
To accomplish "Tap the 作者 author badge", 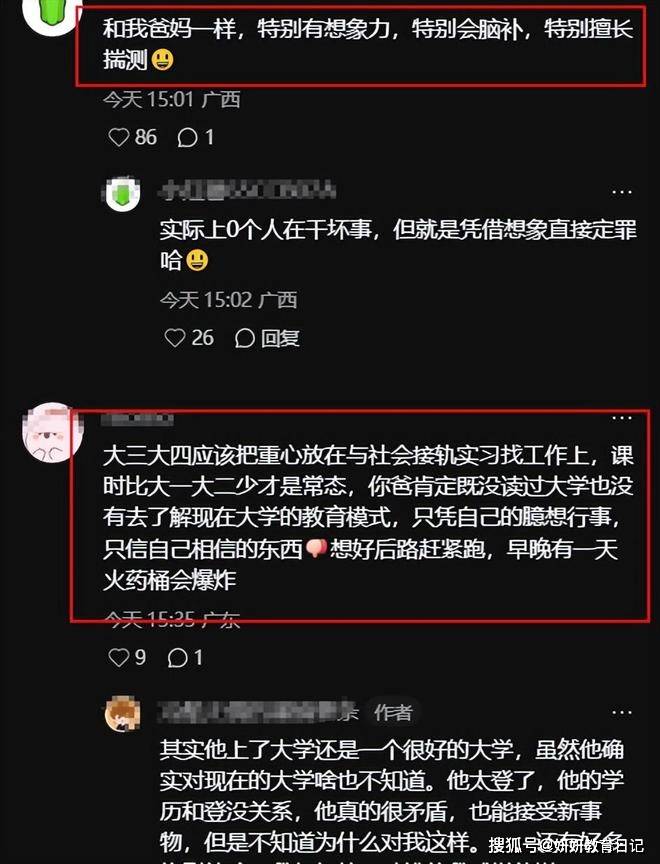I will [x=392, y=712].
